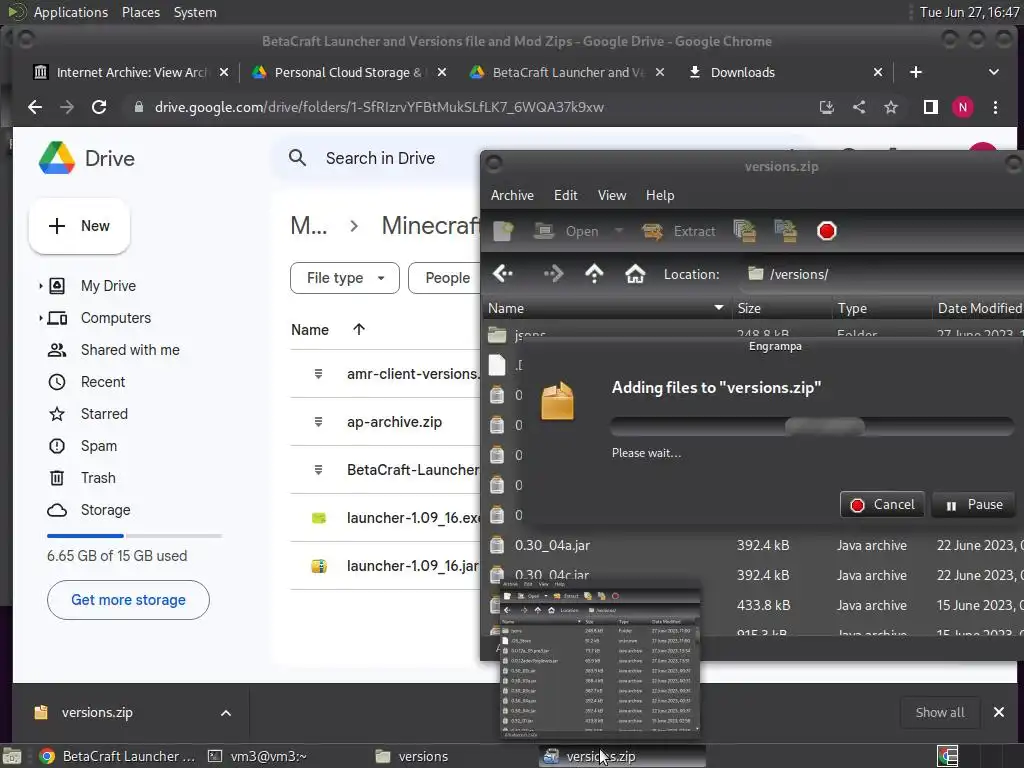Screen dimensions: 1024x768
Task: Click the add folder icon in Engrampa
Action: (786, 231)
